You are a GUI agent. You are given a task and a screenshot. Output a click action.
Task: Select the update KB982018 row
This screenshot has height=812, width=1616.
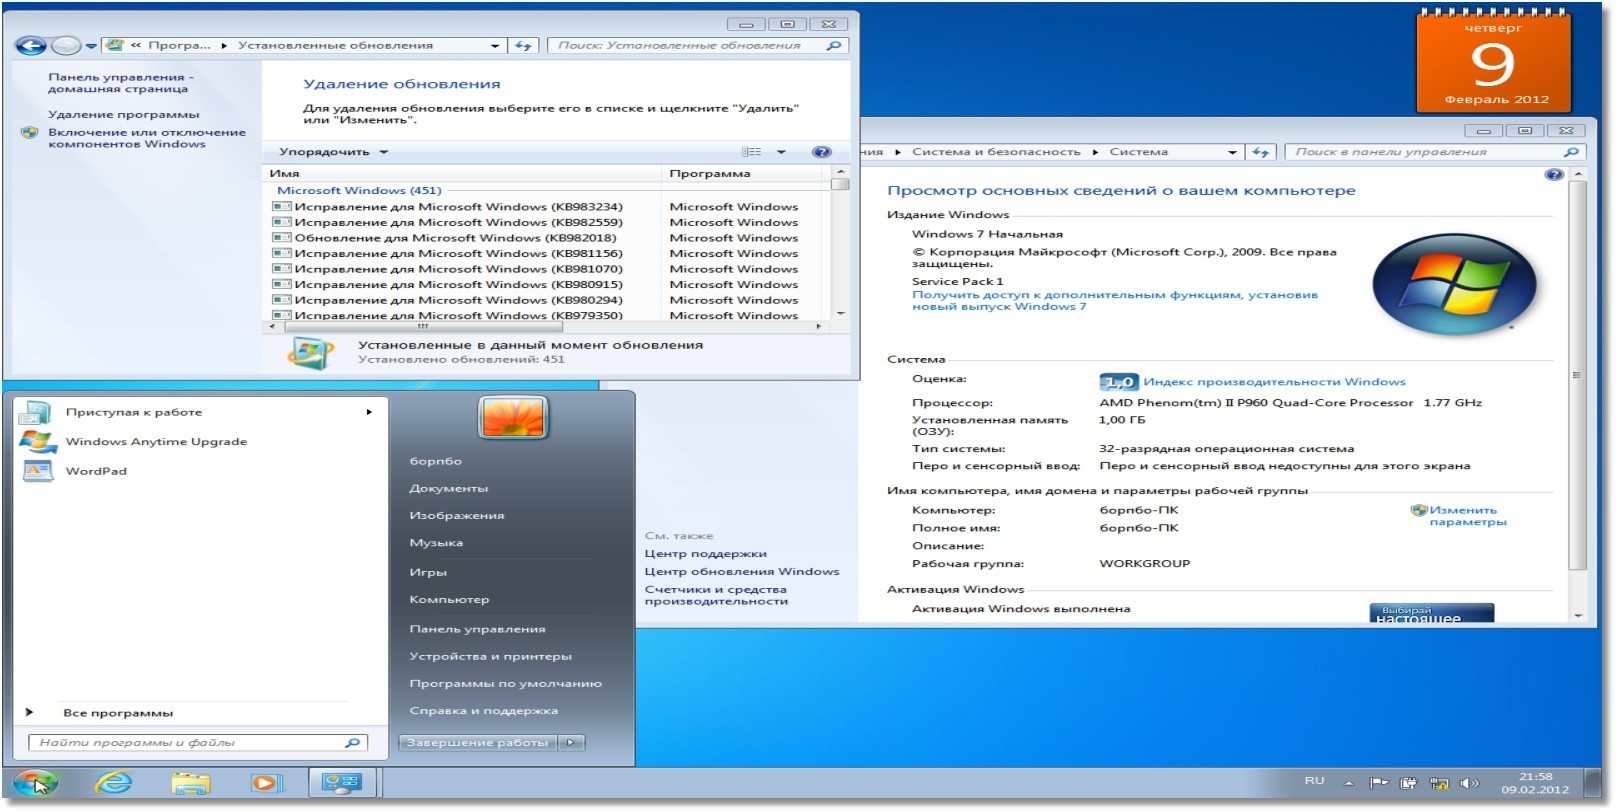[547, 238]
